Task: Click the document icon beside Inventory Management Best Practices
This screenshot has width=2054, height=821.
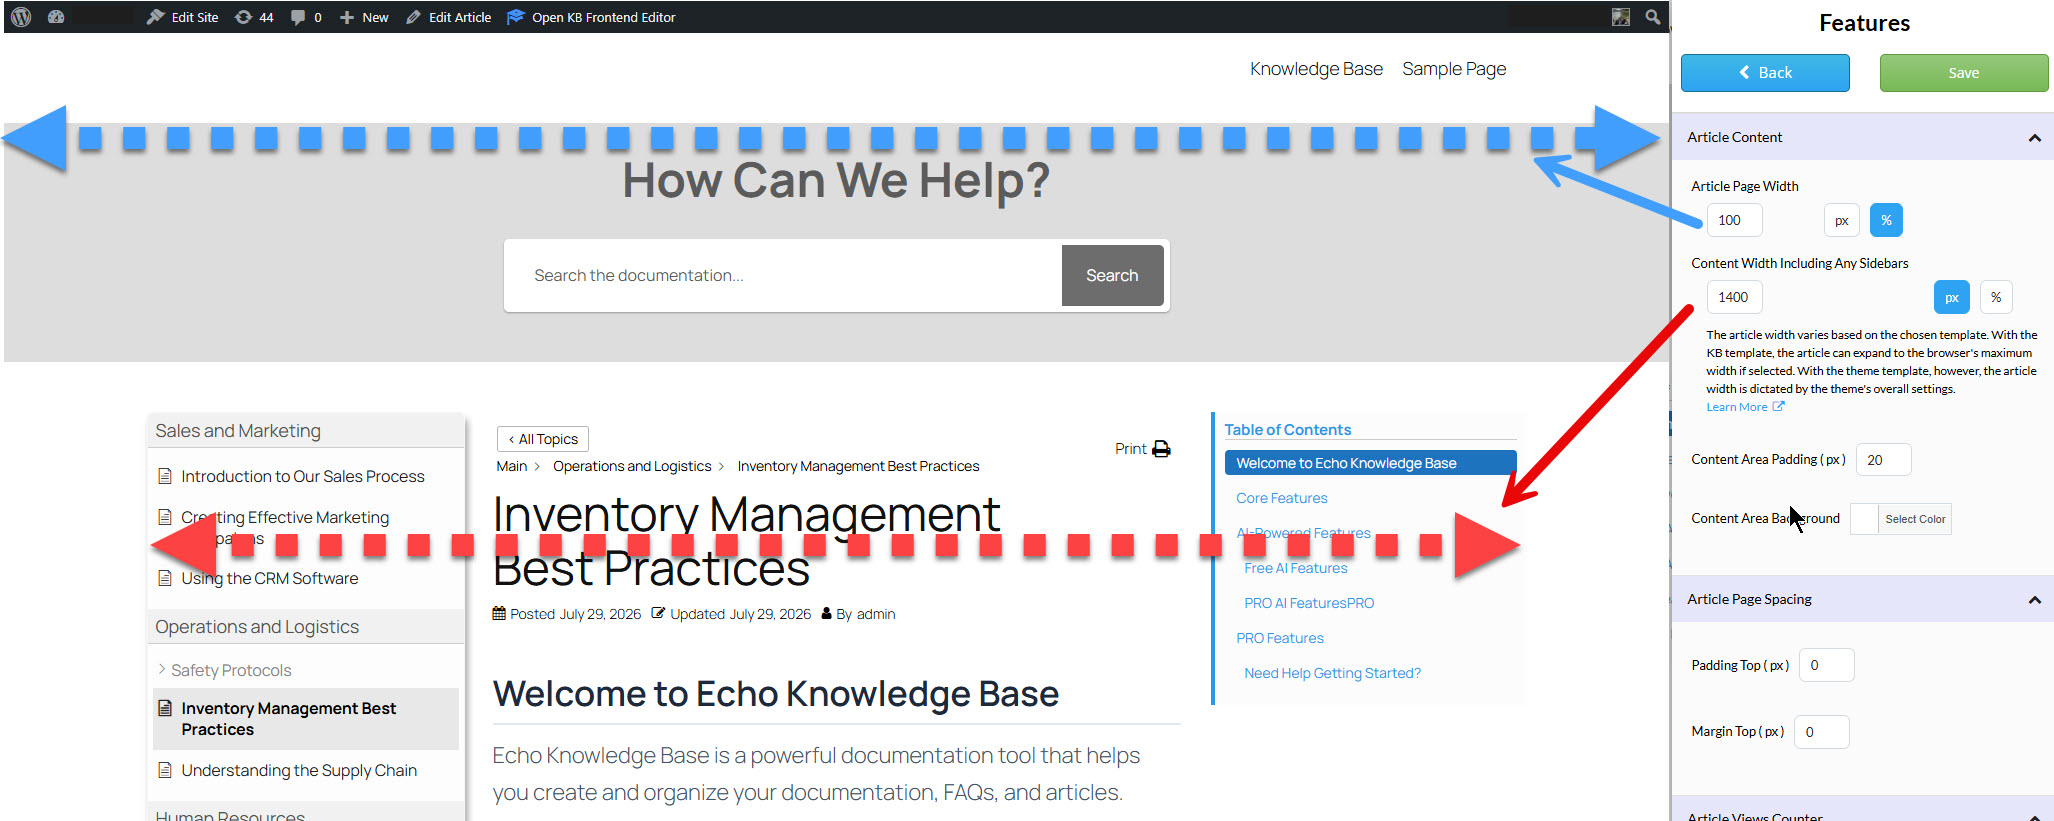Action: pos(165,708)
